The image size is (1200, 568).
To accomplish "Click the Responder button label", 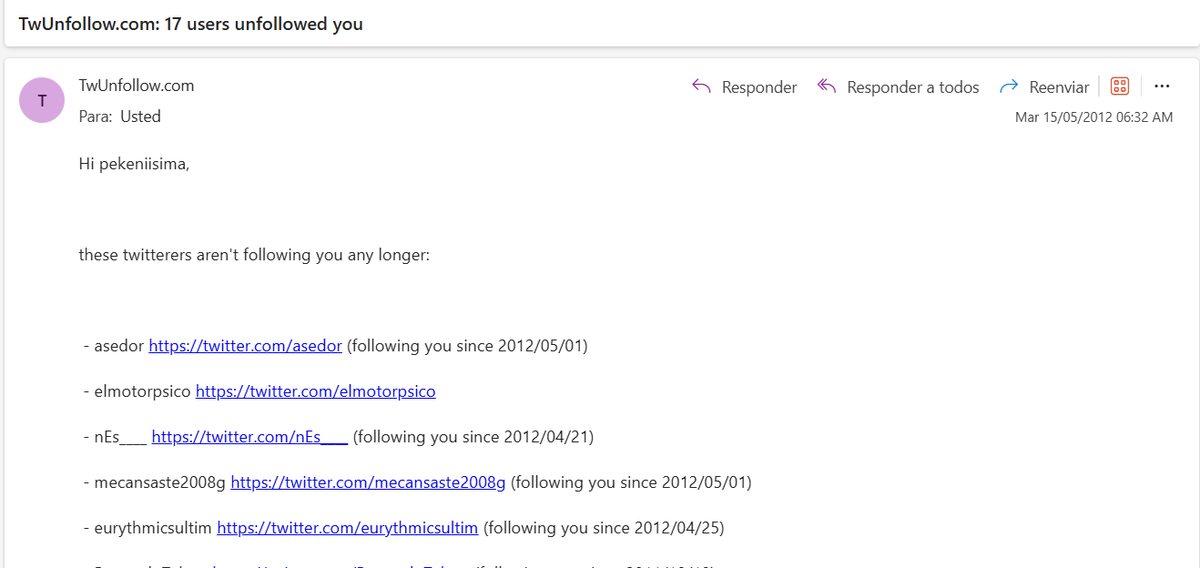I will 759,87.
